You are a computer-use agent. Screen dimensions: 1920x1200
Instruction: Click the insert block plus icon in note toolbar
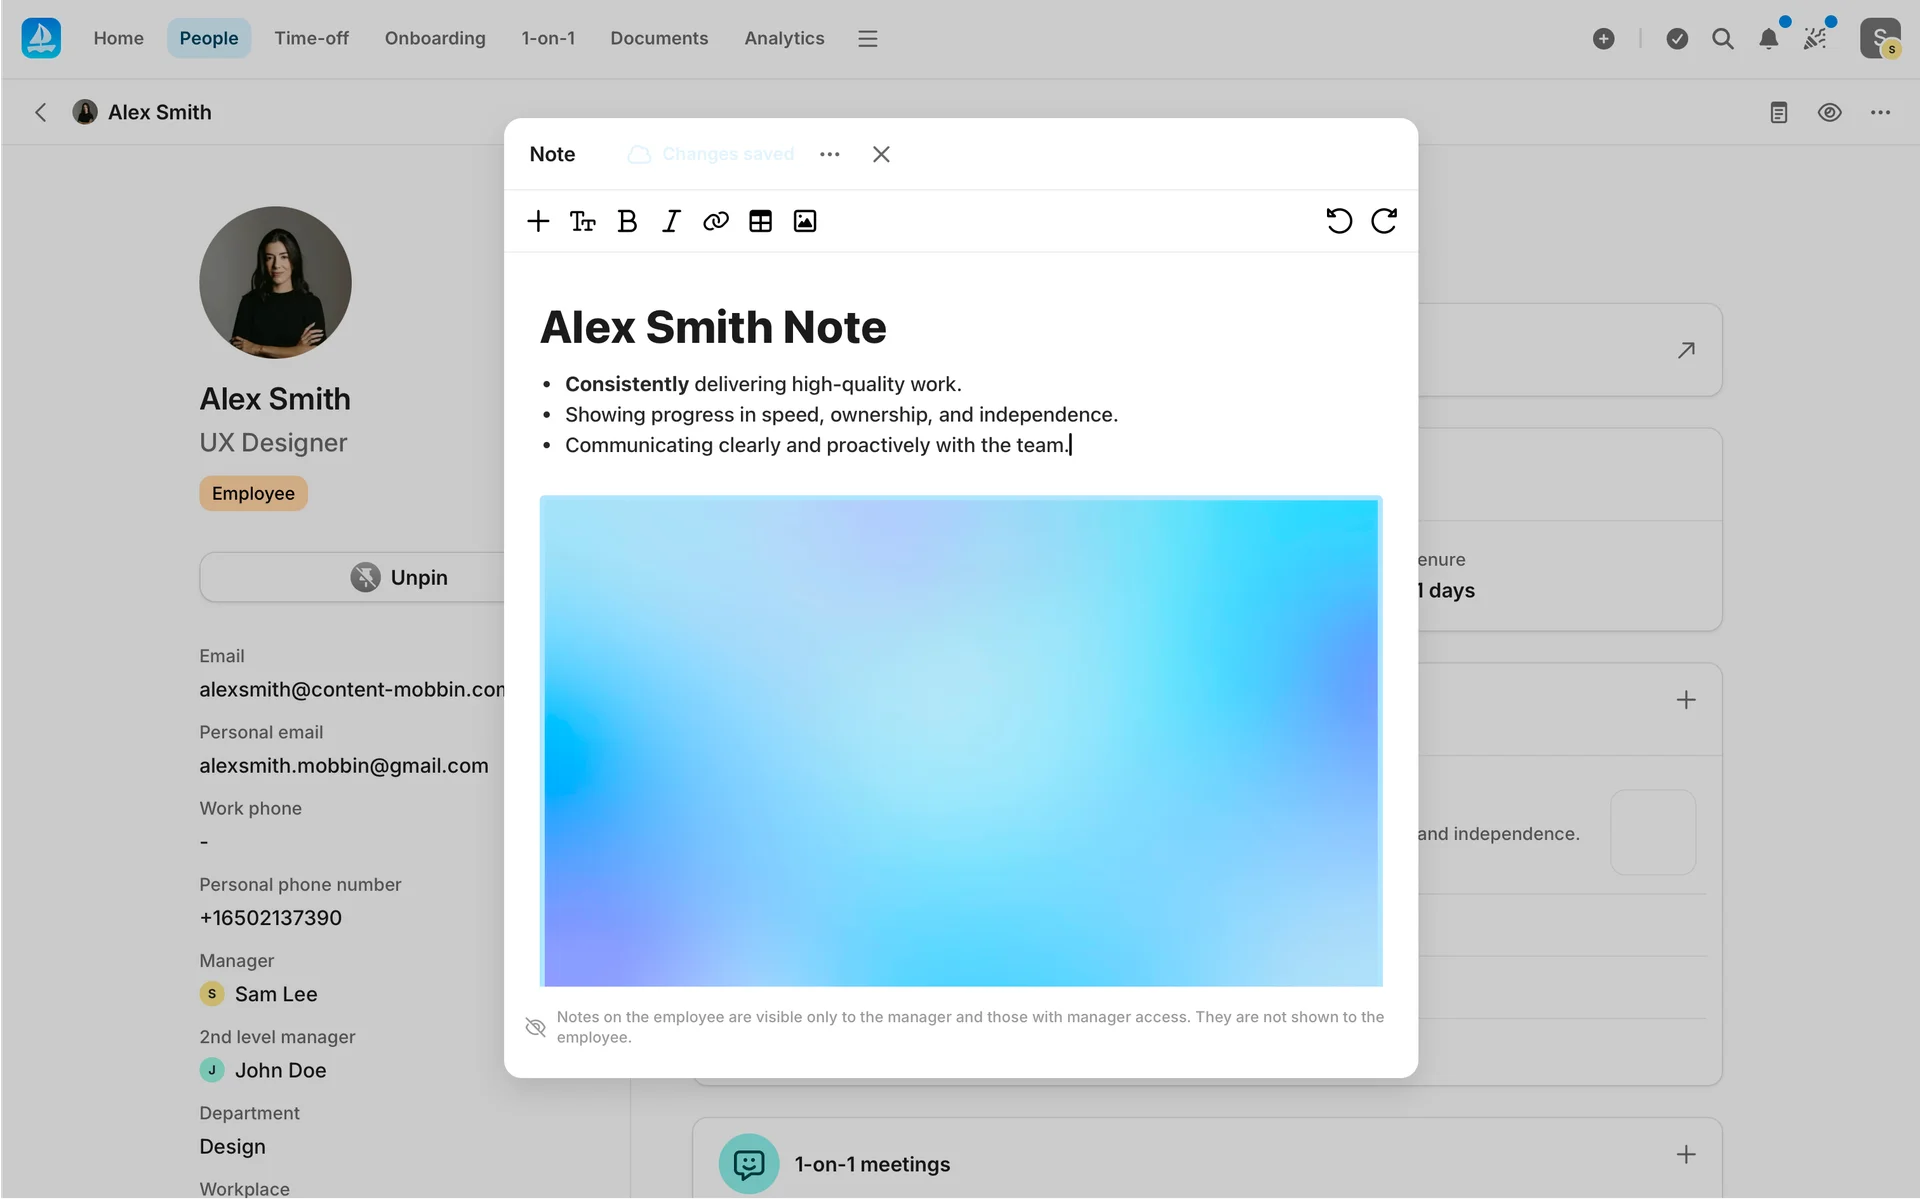coord(538,221)
